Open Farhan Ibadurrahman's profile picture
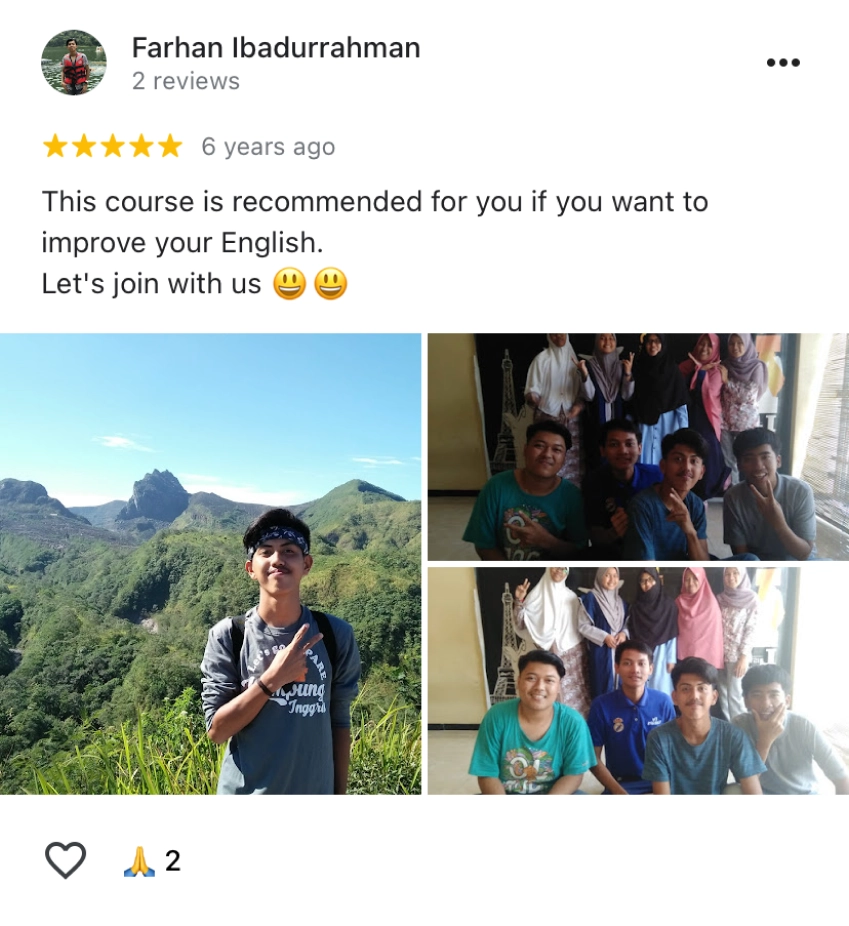This screenshot has height=926, width=849. tap(74, 63)
